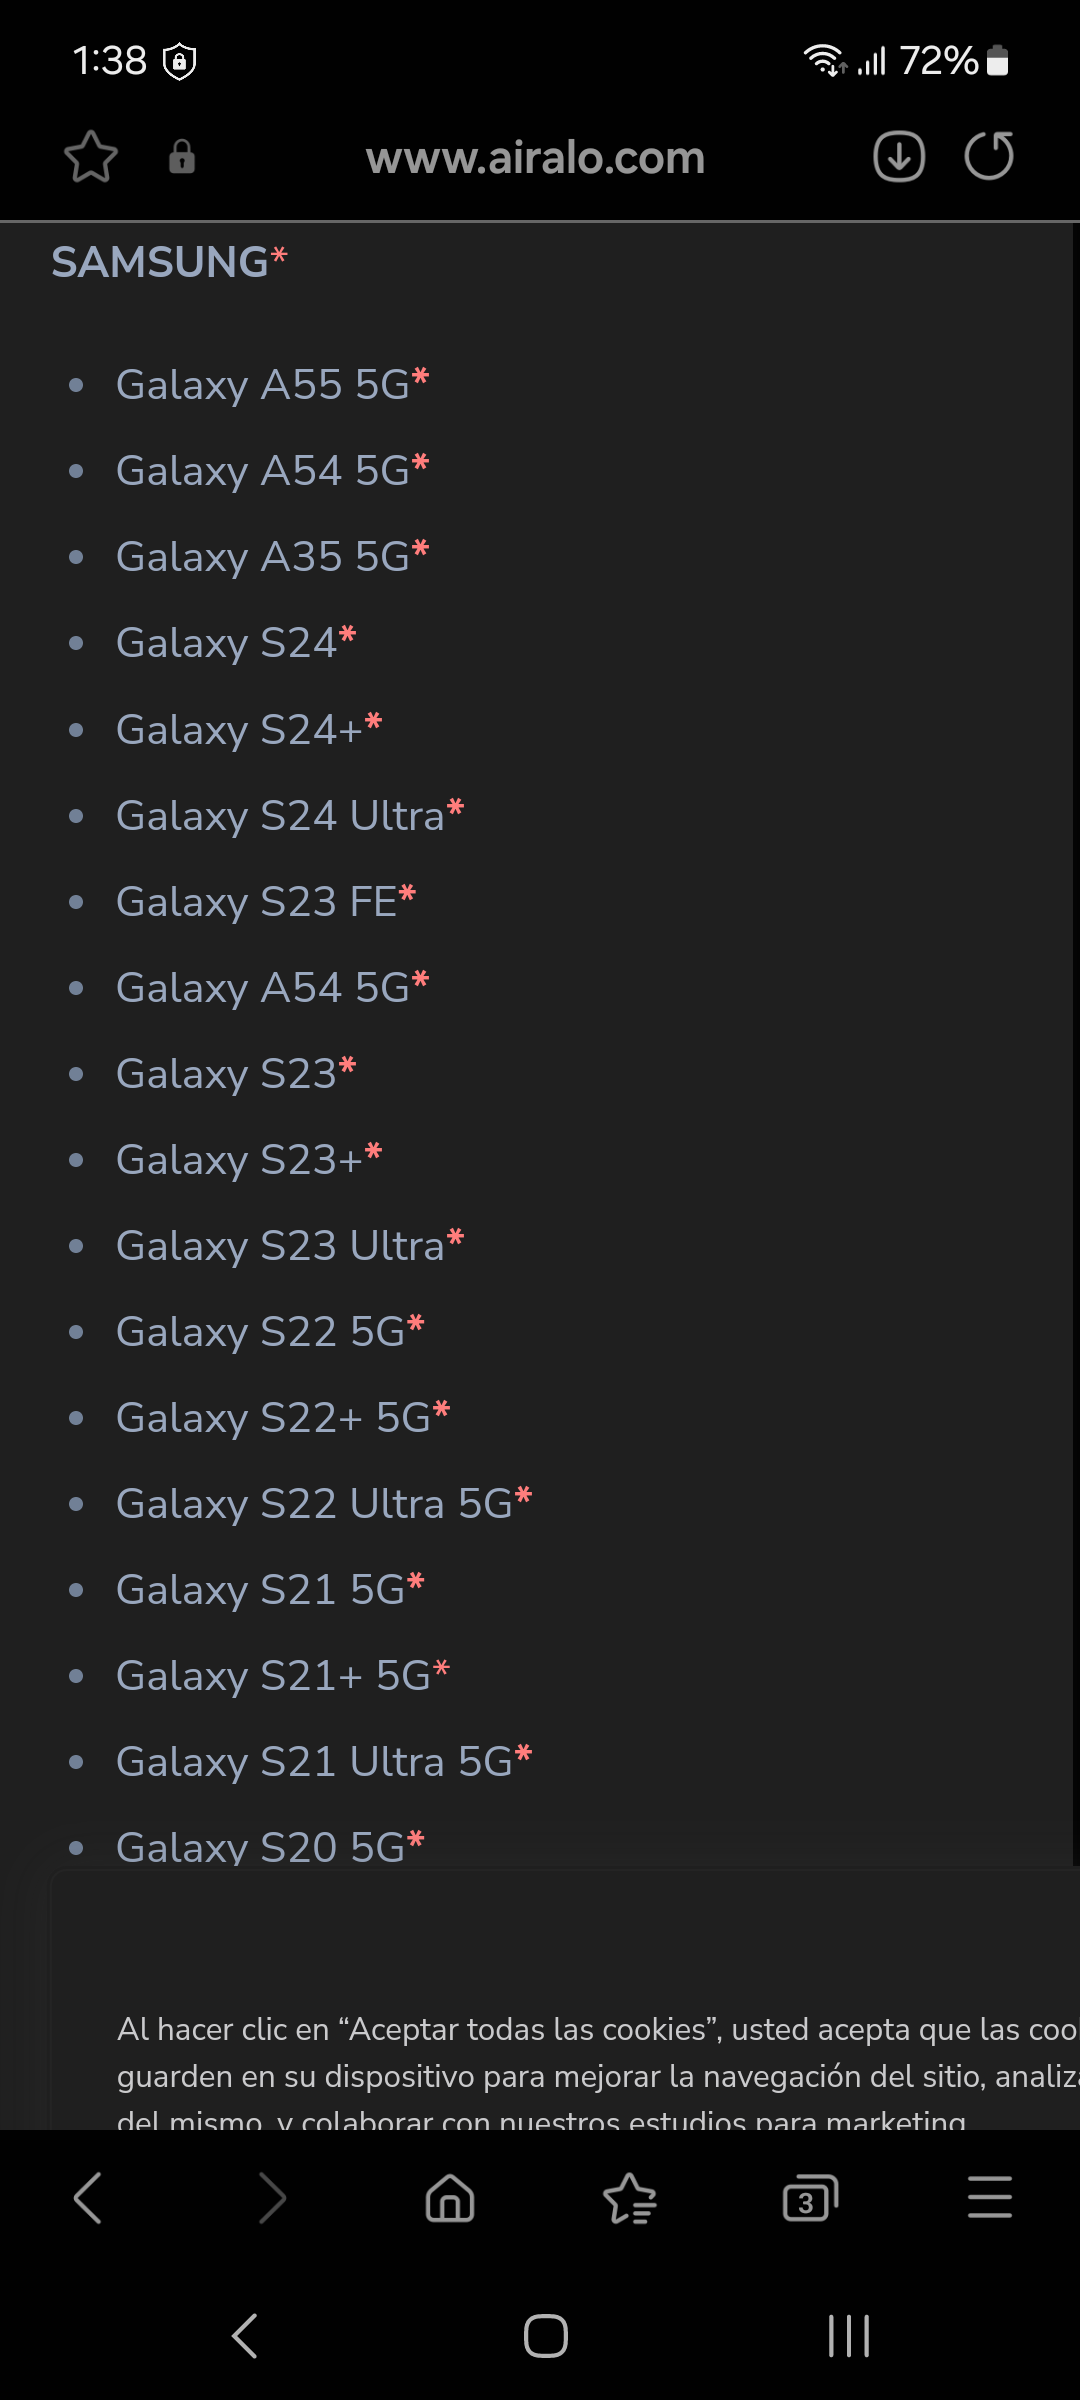Open the downloads icon in the toolbar
The image size is (1080, 2400).
[899, 157]
